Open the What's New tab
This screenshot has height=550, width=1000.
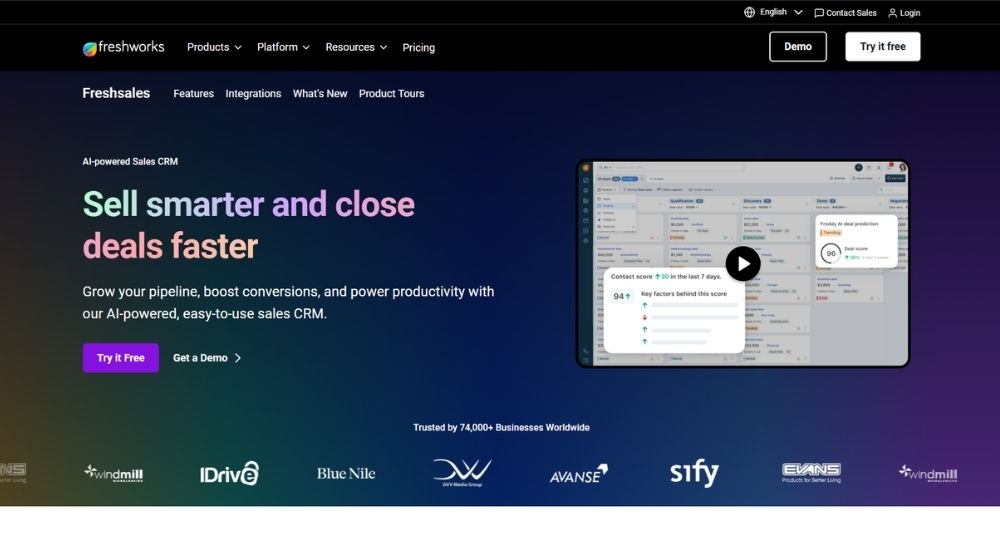(x=320, y=94)
